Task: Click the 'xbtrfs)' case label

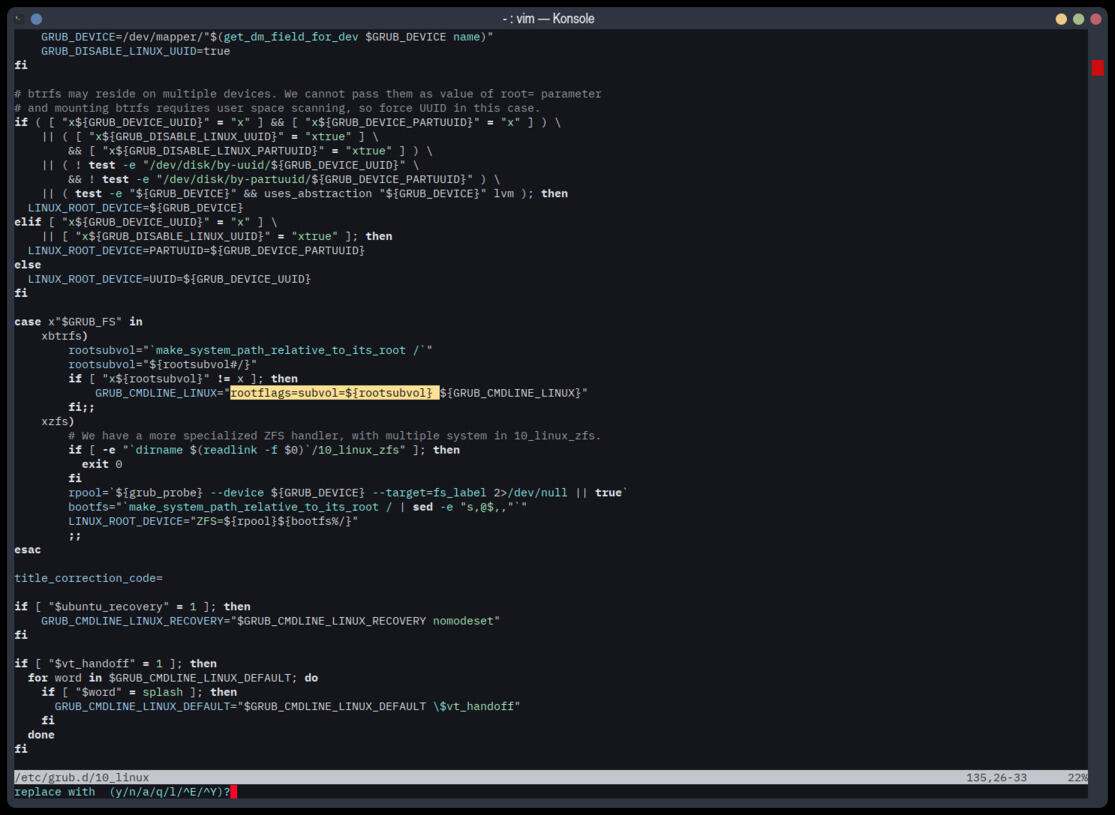Action: [x=65, y=336]
